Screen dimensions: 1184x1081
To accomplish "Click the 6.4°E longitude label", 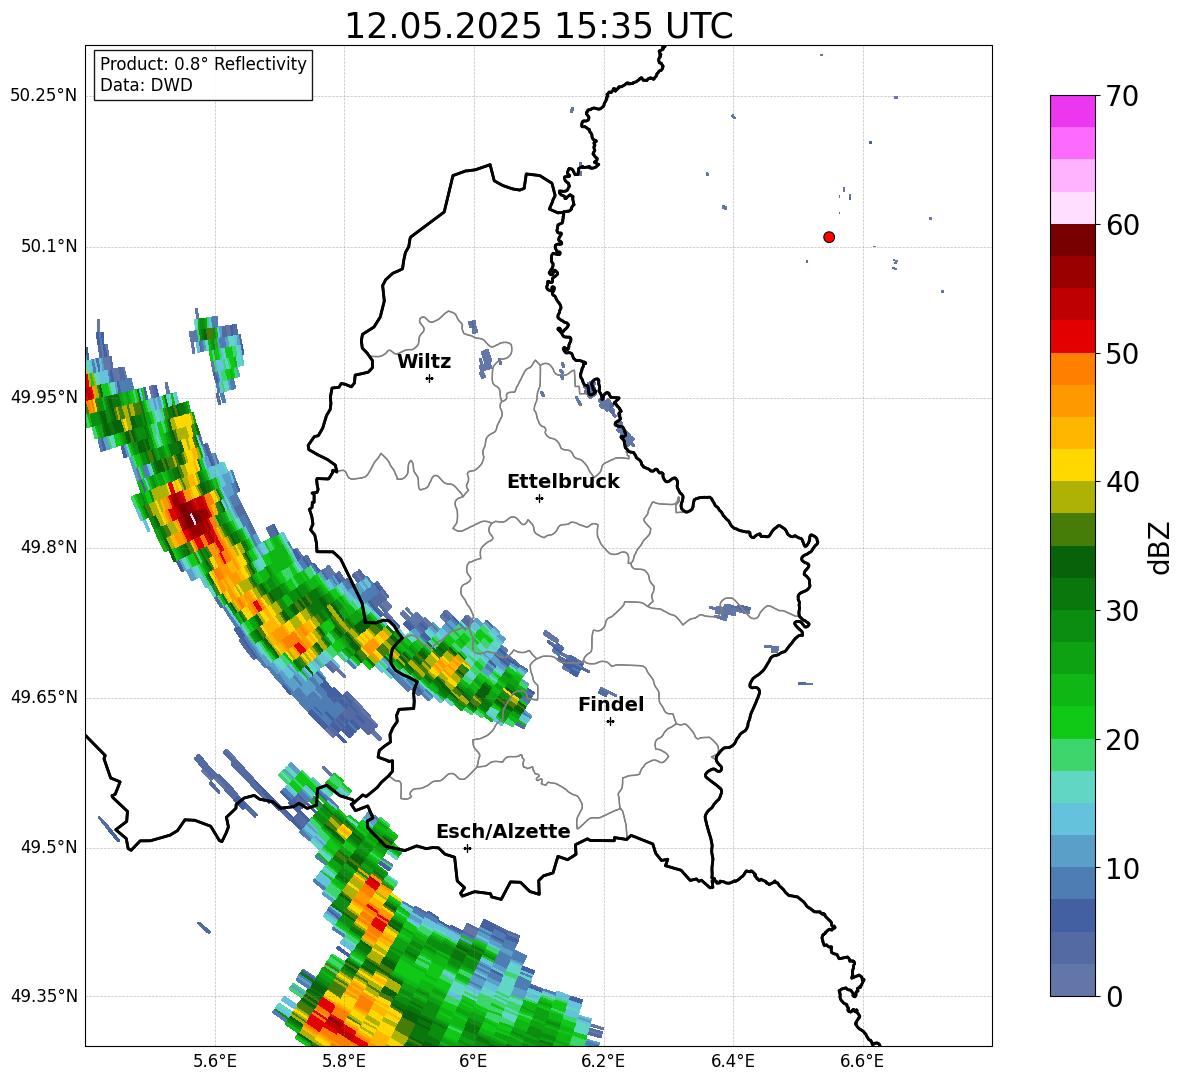I will [x=732, y=1061].
